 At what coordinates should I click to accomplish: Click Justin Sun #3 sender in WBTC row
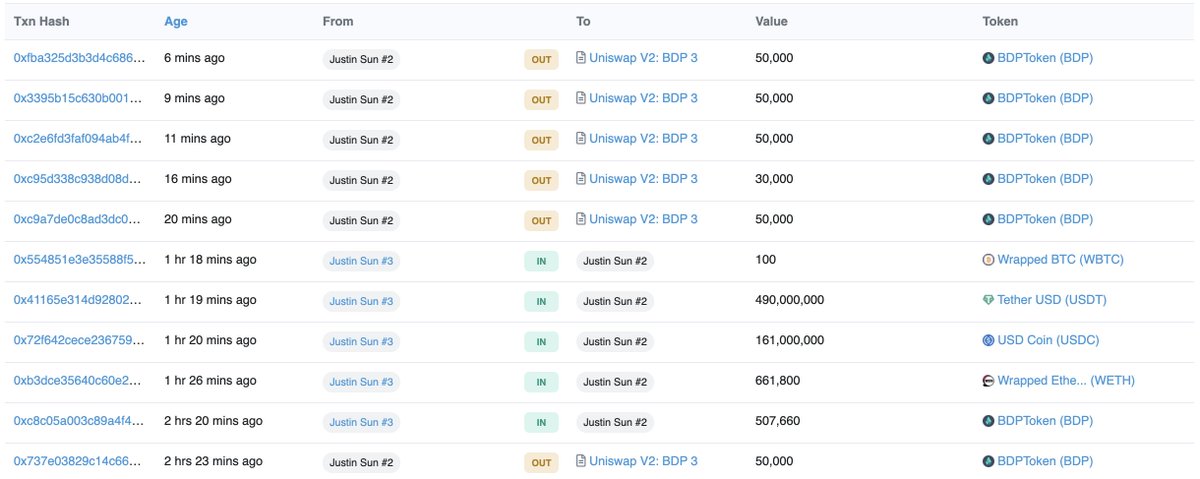362,261
